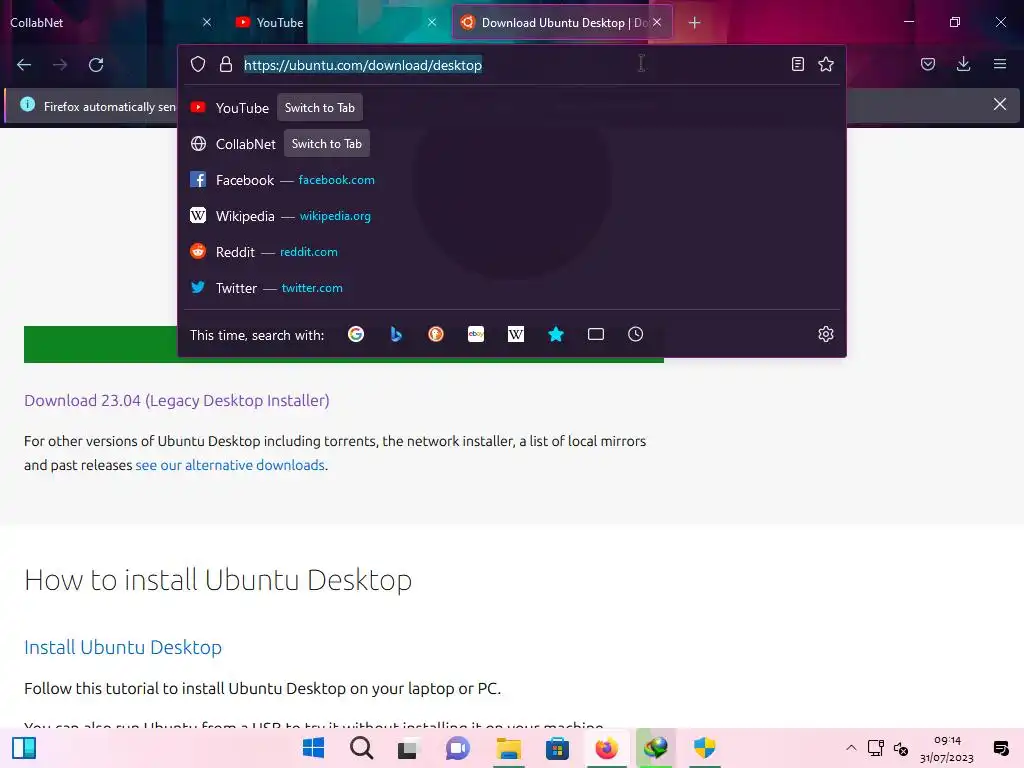This screenshot has height=768, width=1024.
Task: Open network status tray icon
Action: [875, 748]
